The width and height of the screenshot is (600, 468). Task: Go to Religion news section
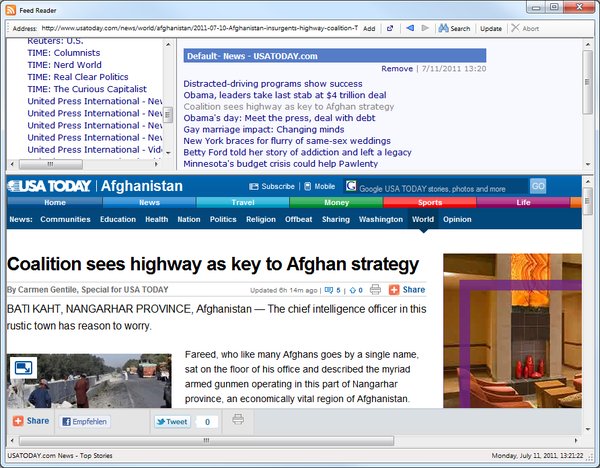pyautogui.click(x=261, y=219)
